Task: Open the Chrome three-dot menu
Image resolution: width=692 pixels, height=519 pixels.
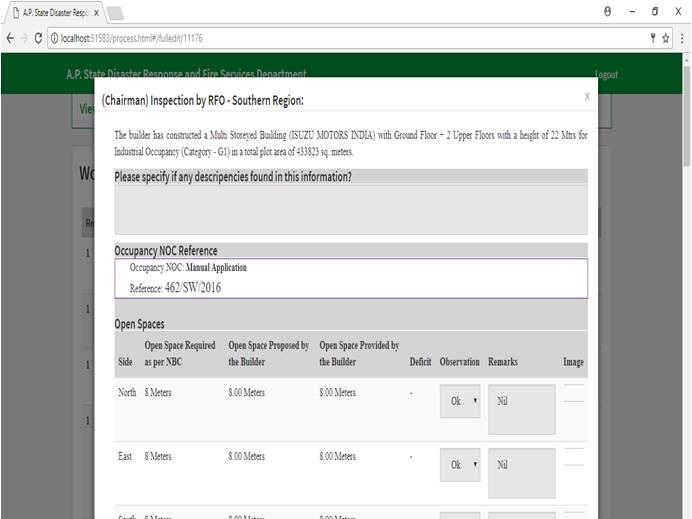Action: 682,38
